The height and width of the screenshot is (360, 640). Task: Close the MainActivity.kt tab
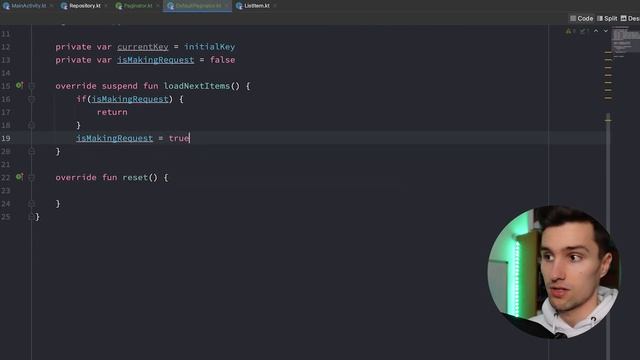pos(51,6)
